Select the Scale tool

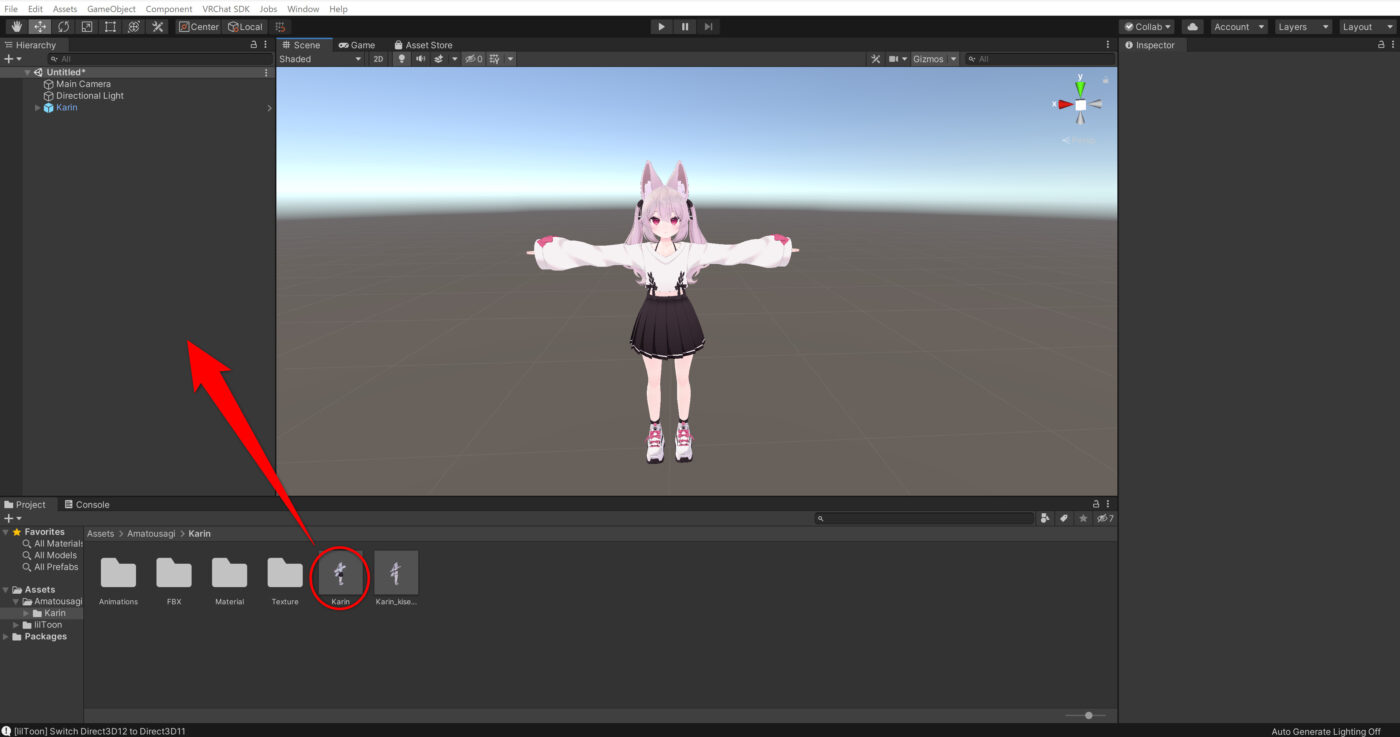pos(87,27)
